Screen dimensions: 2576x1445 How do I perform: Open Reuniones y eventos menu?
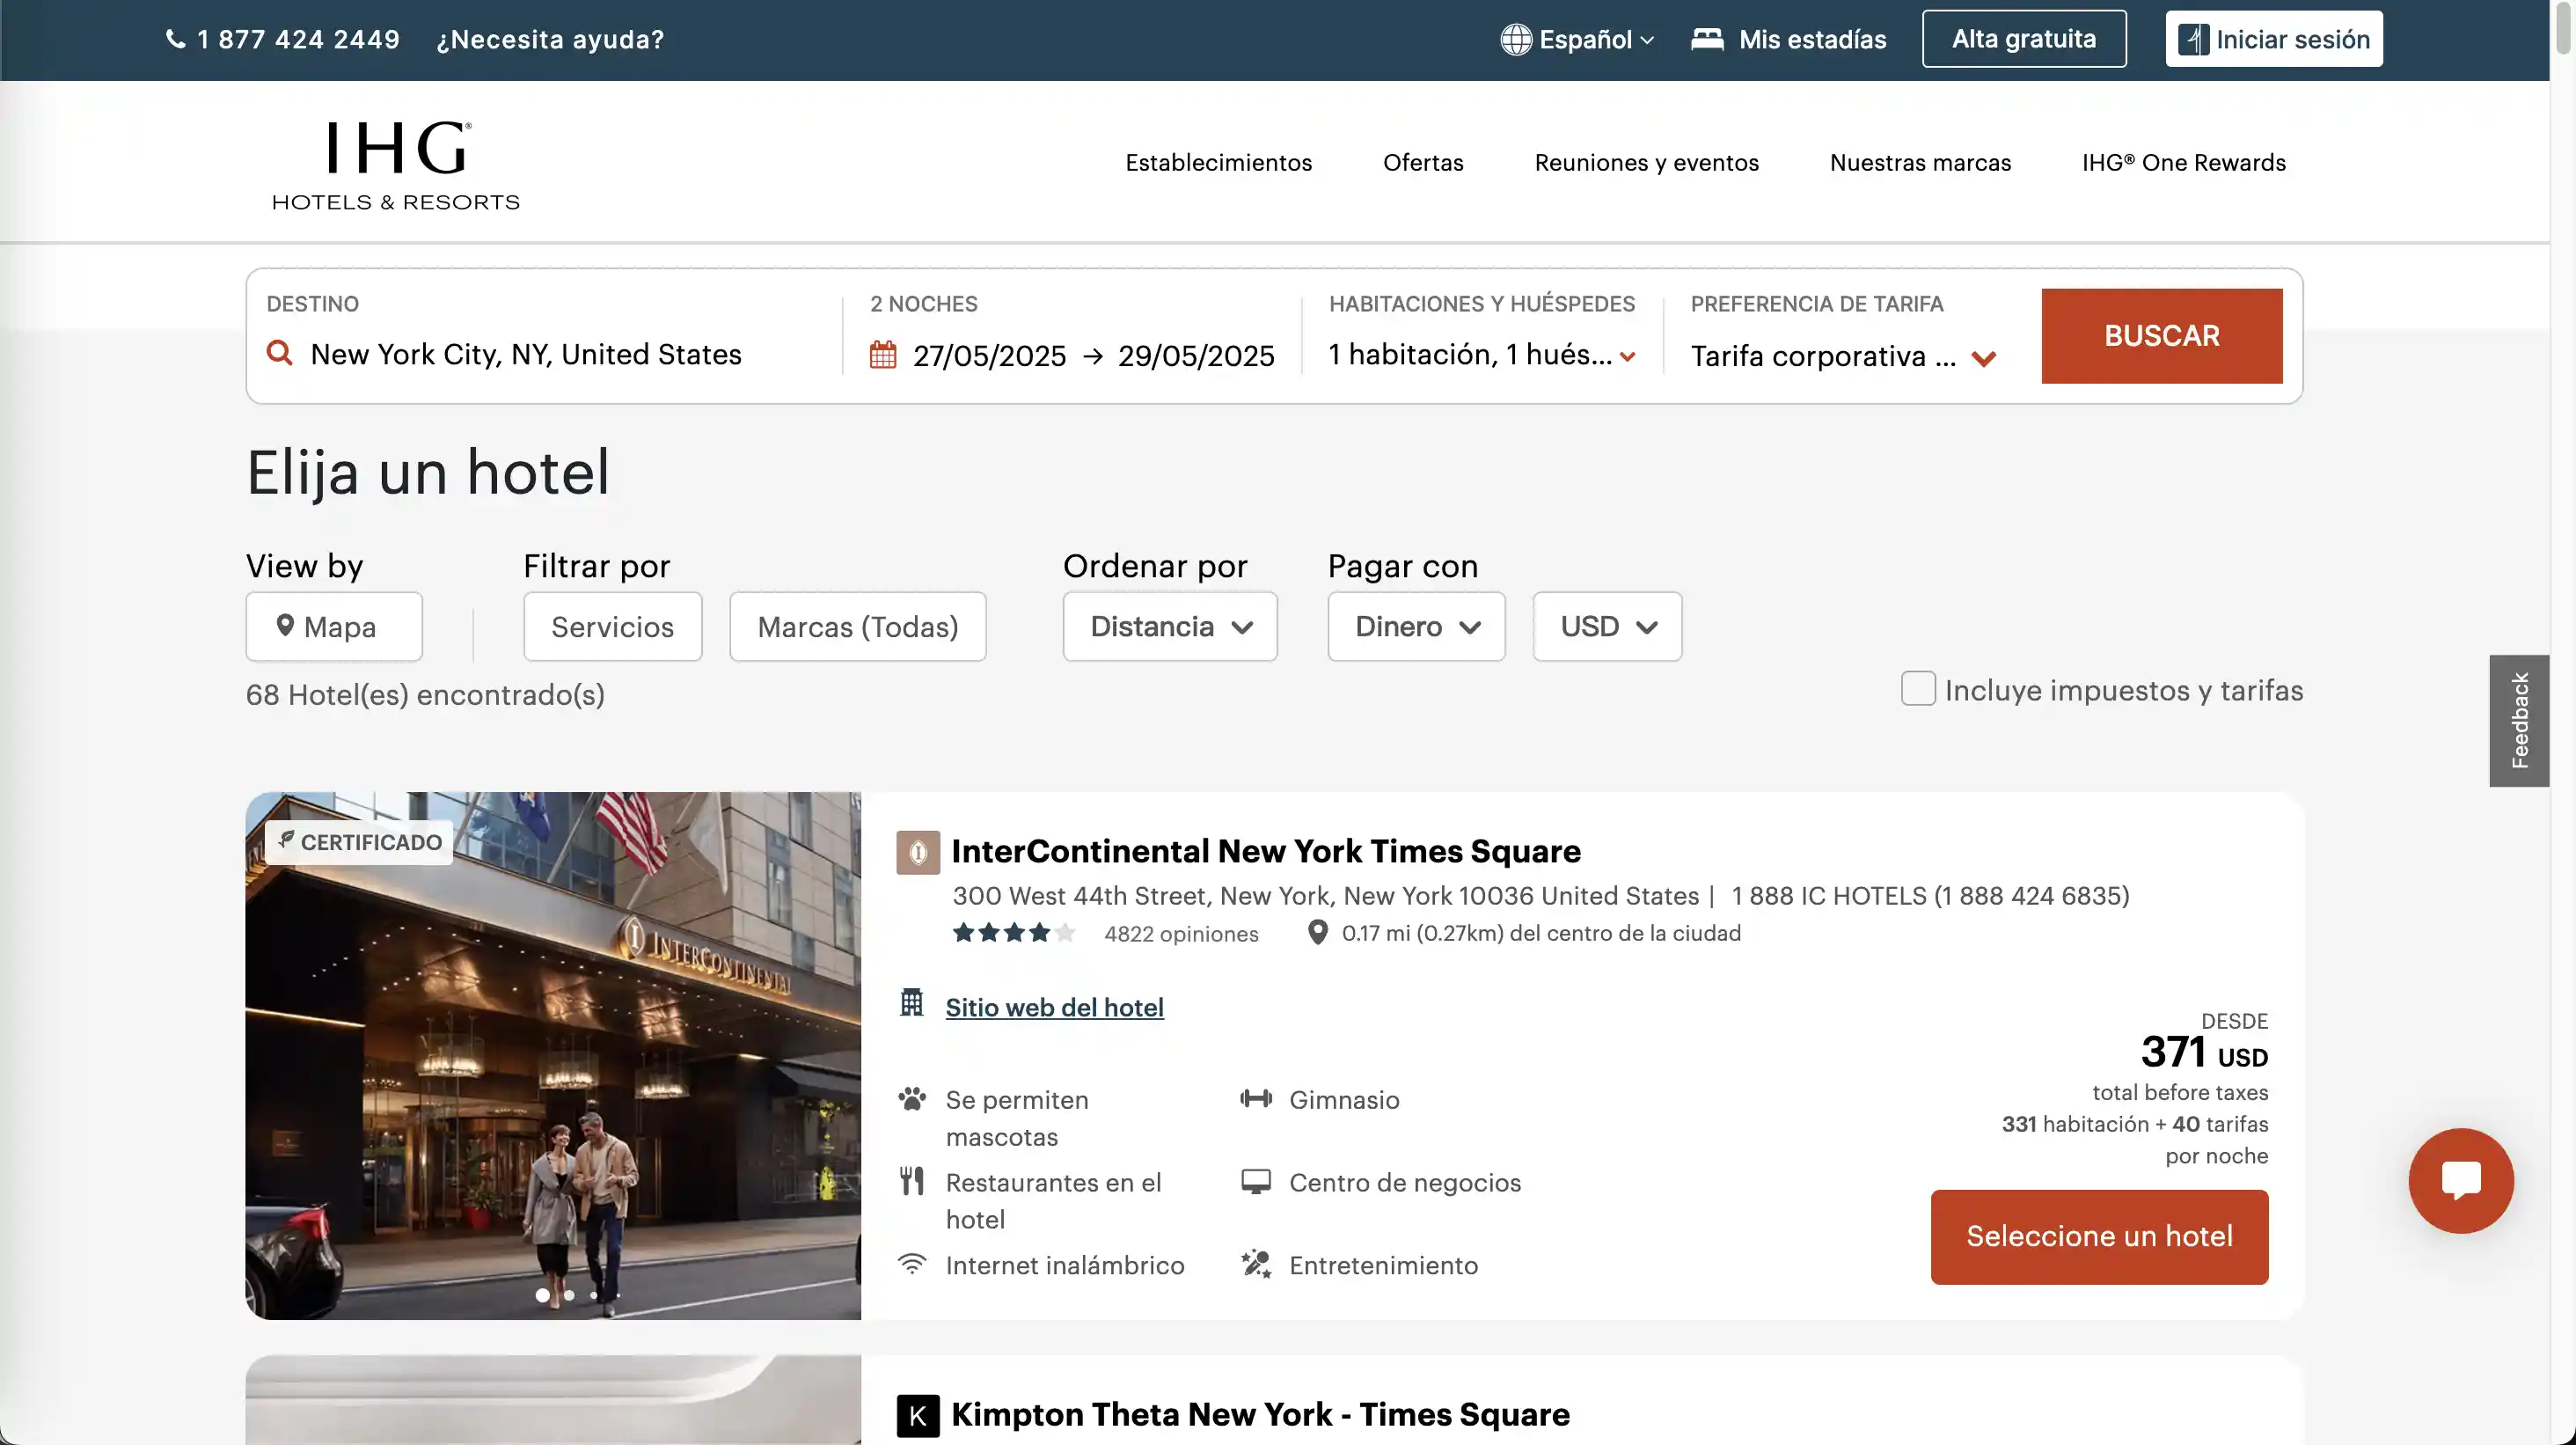point(1646,162)
